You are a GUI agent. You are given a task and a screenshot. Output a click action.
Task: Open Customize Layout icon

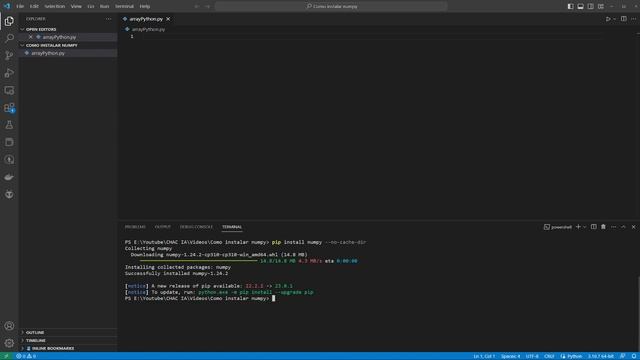[601, 7]
